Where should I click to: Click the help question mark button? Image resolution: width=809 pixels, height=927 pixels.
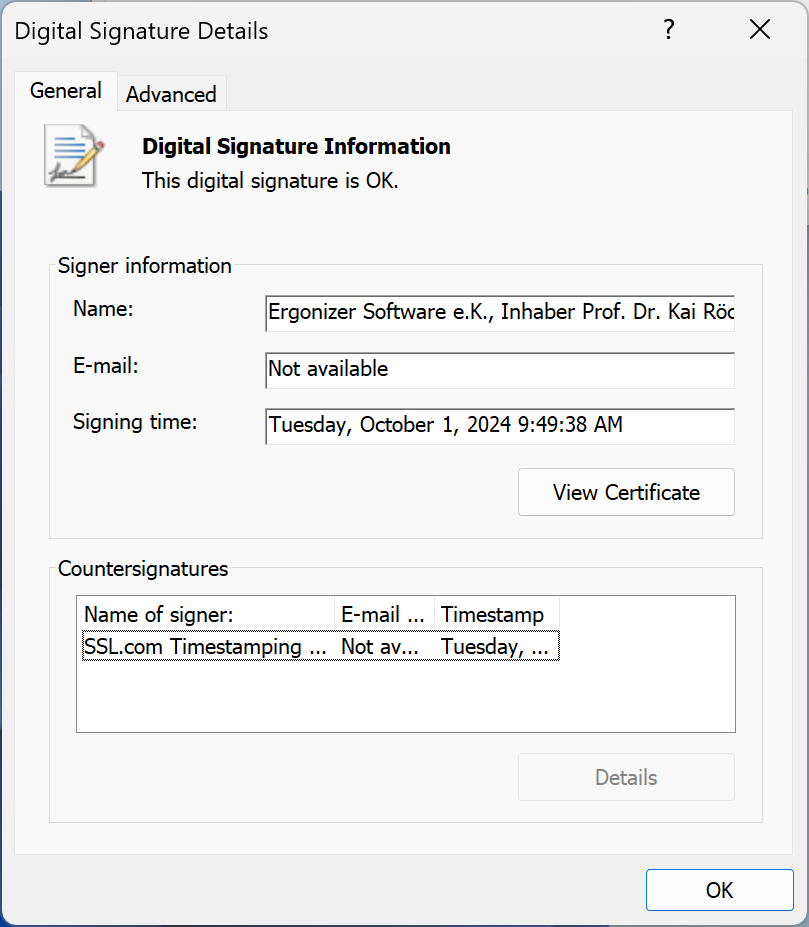point(669,30)
